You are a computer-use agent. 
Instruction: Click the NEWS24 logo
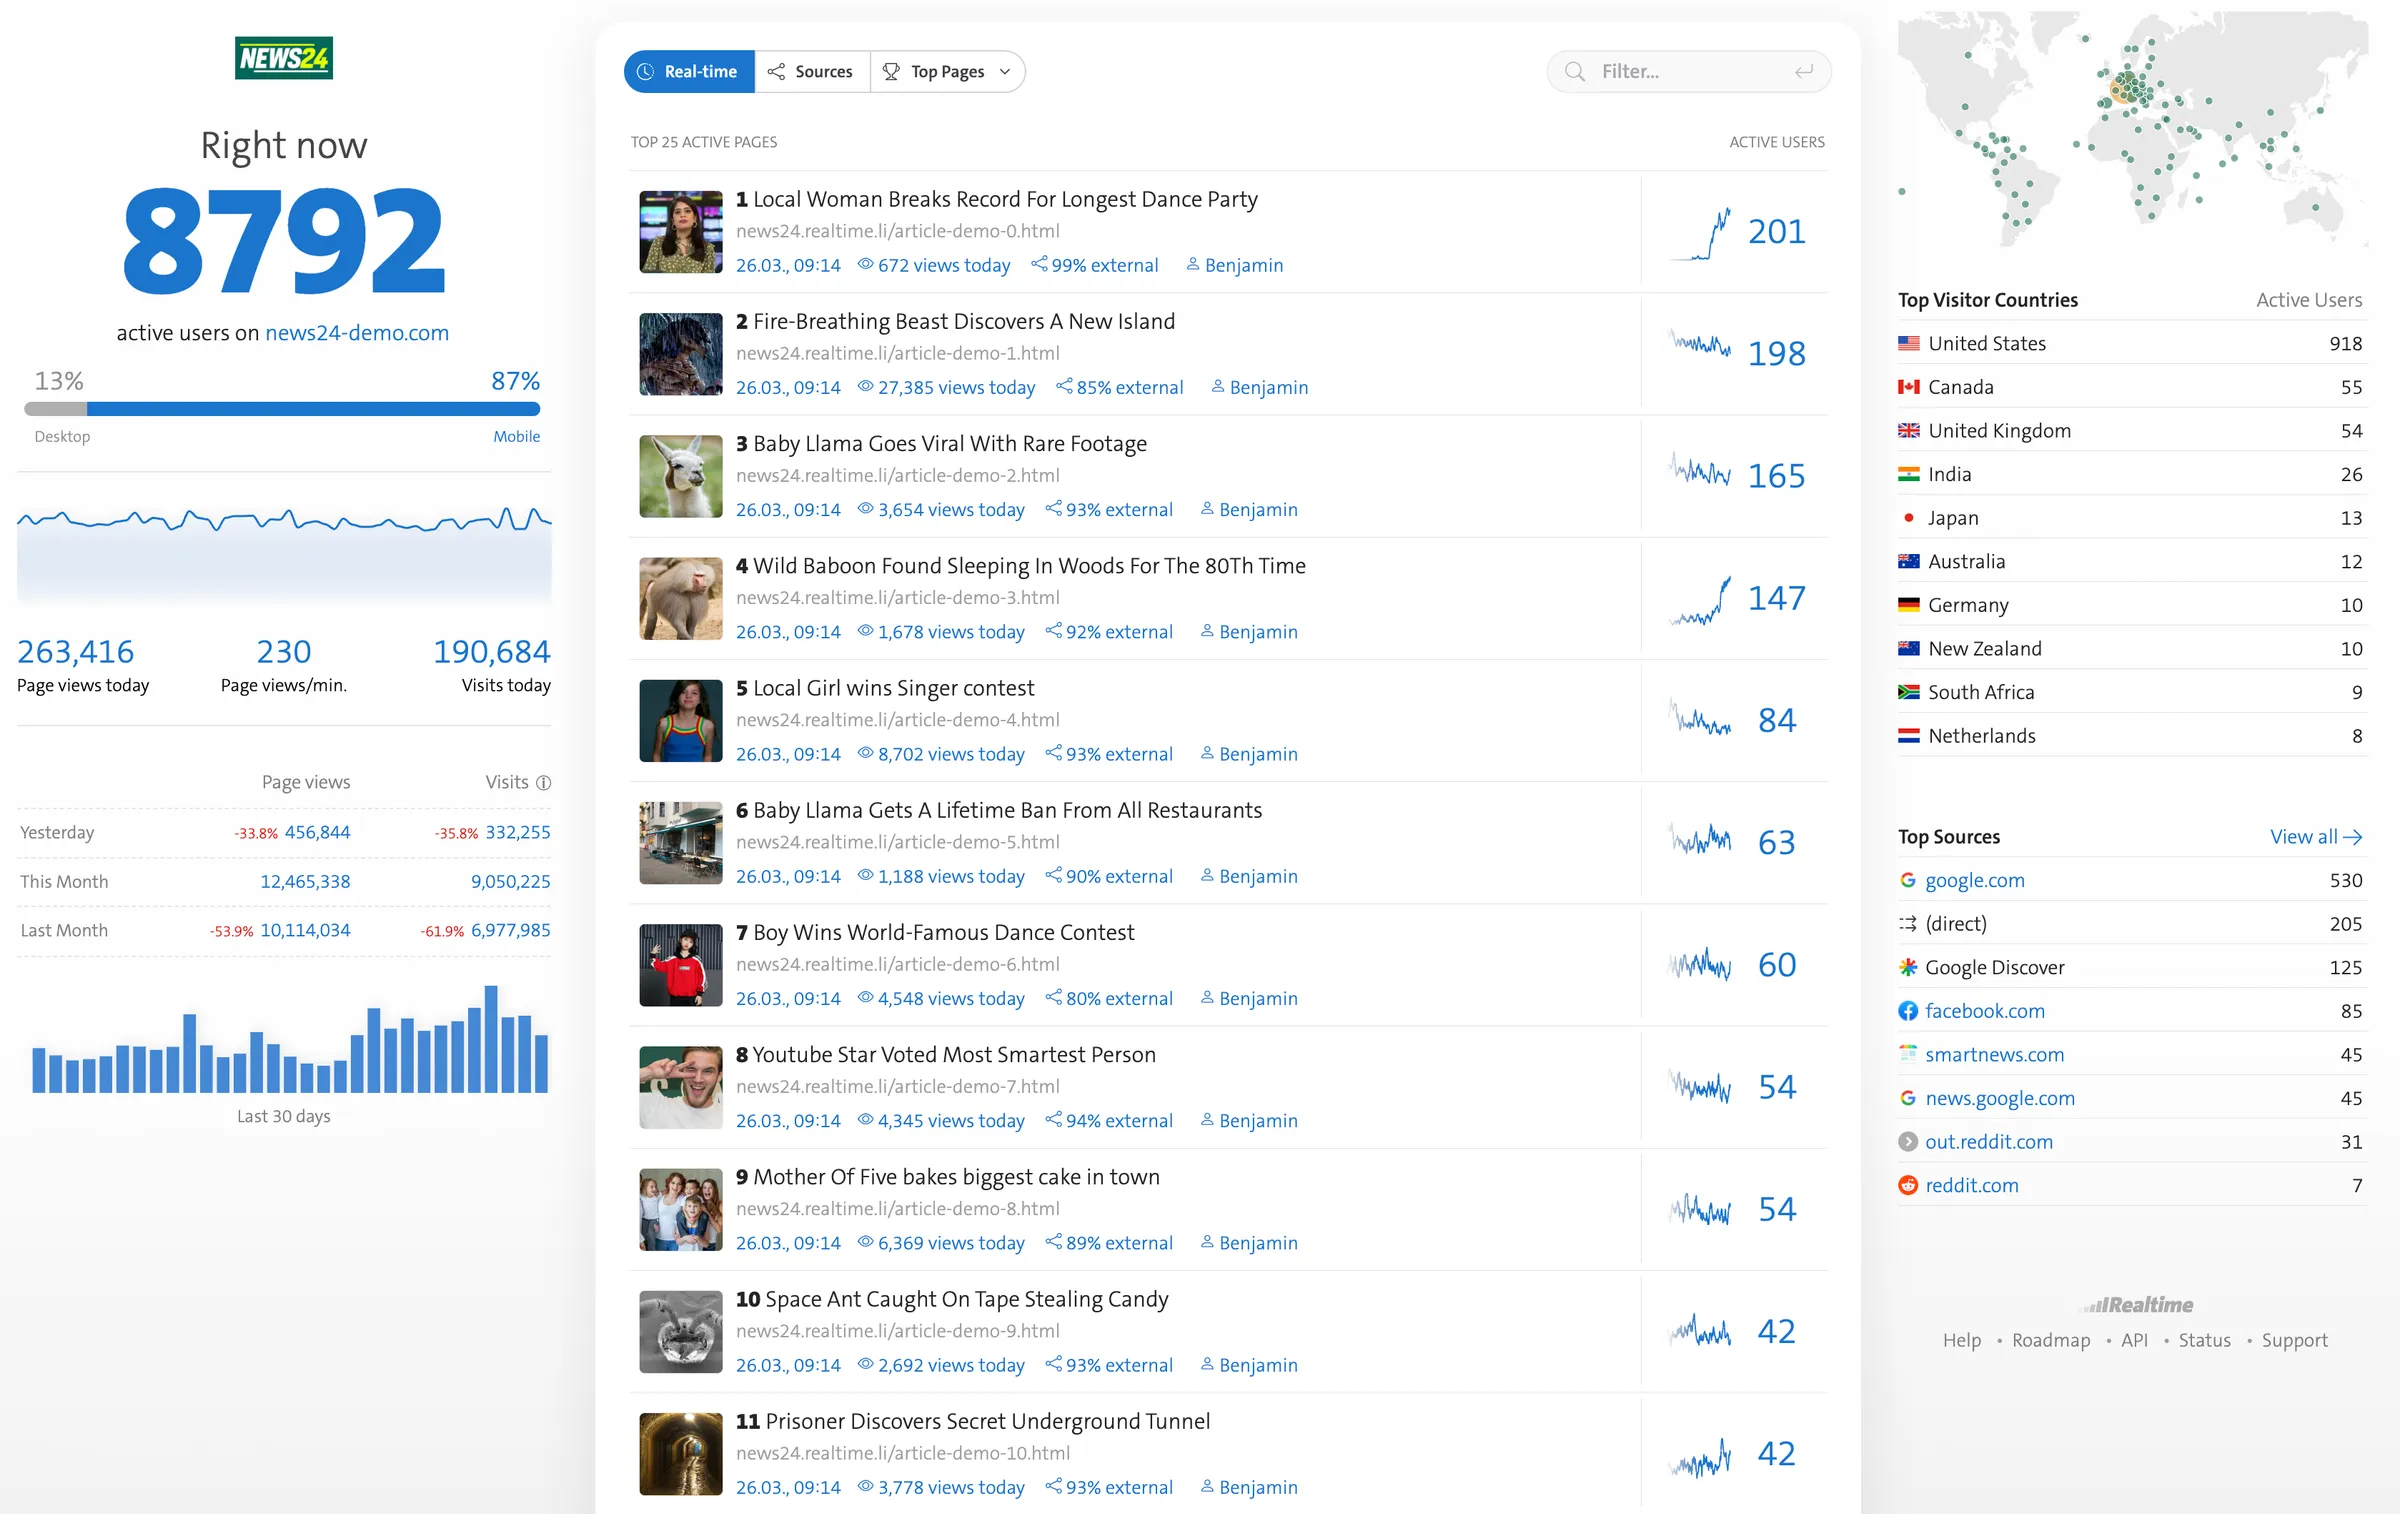[x=284, y=58]
